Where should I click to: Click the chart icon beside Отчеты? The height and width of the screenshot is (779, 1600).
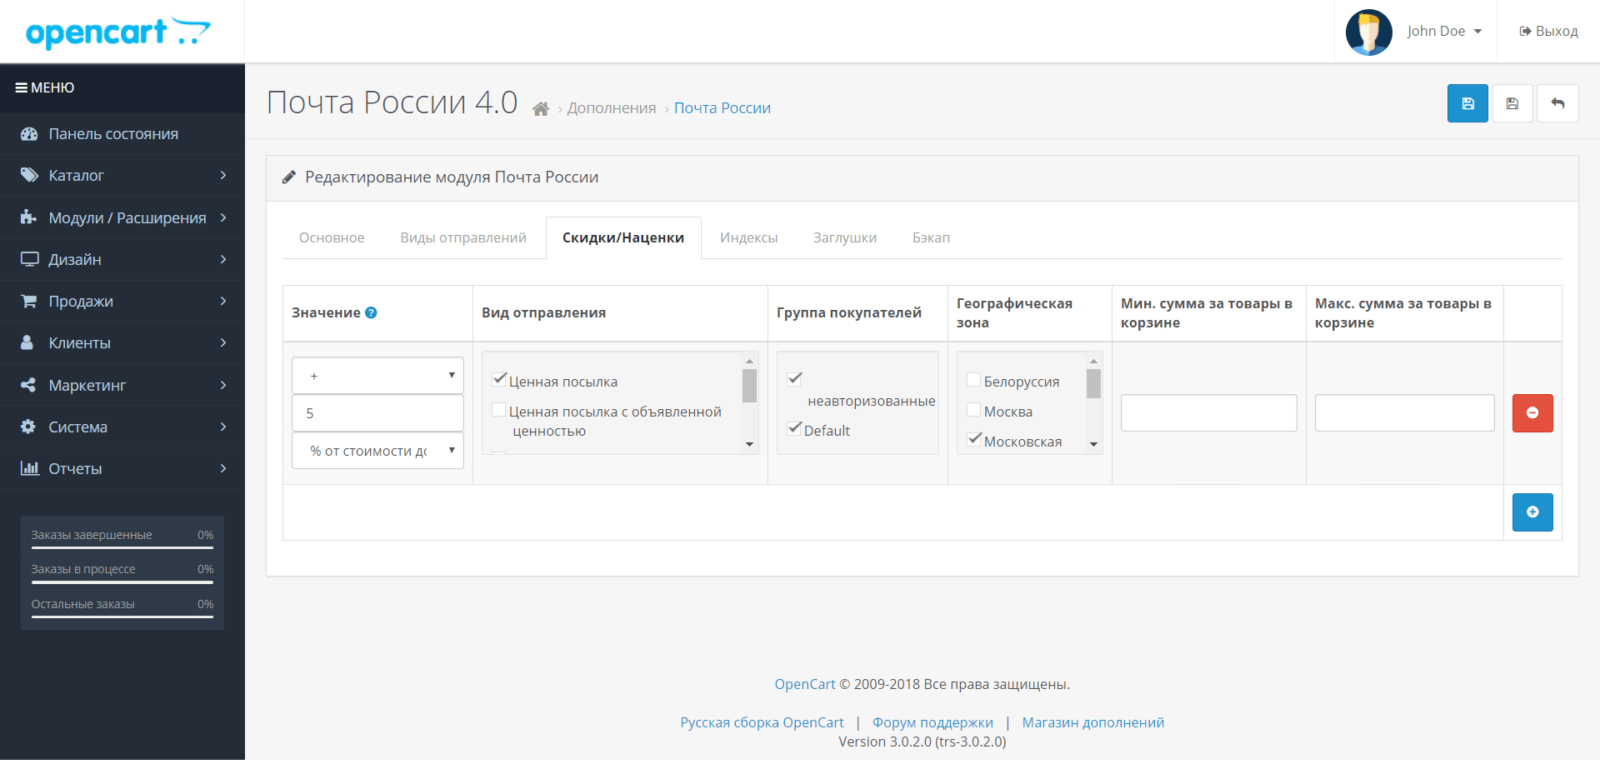point(29,469)
